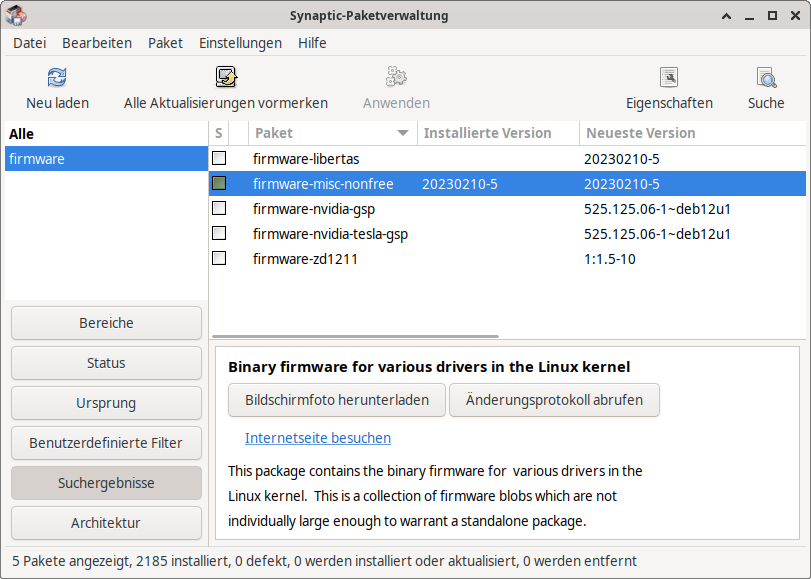811x579 pixels.
Task: Select the firmware-nvidia-tesla-gsp package row
Action: tap(330, 234)
